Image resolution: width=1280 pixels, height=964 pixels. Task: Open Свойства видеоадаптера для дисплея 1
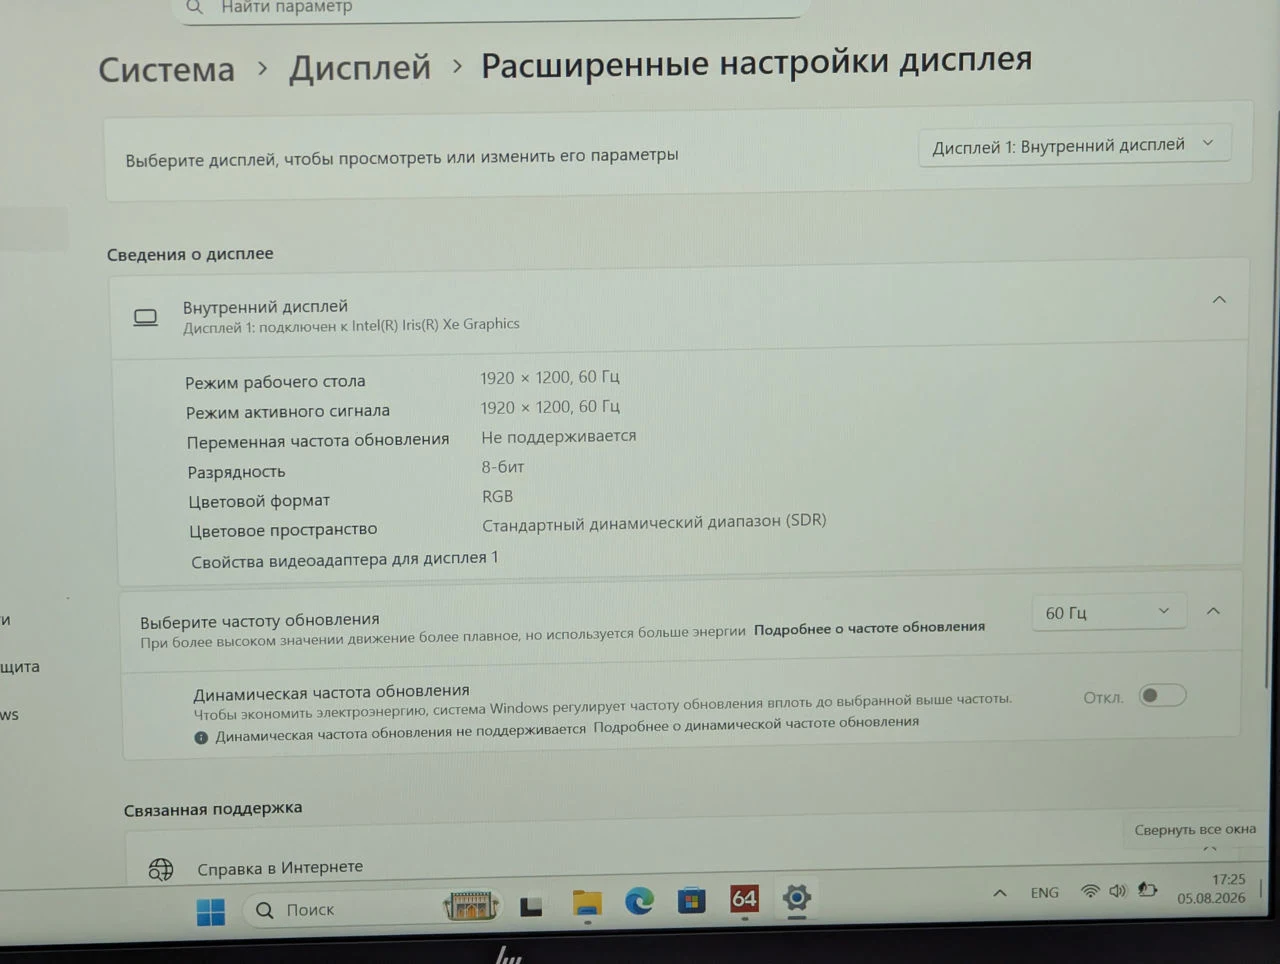tap(345, 560)
